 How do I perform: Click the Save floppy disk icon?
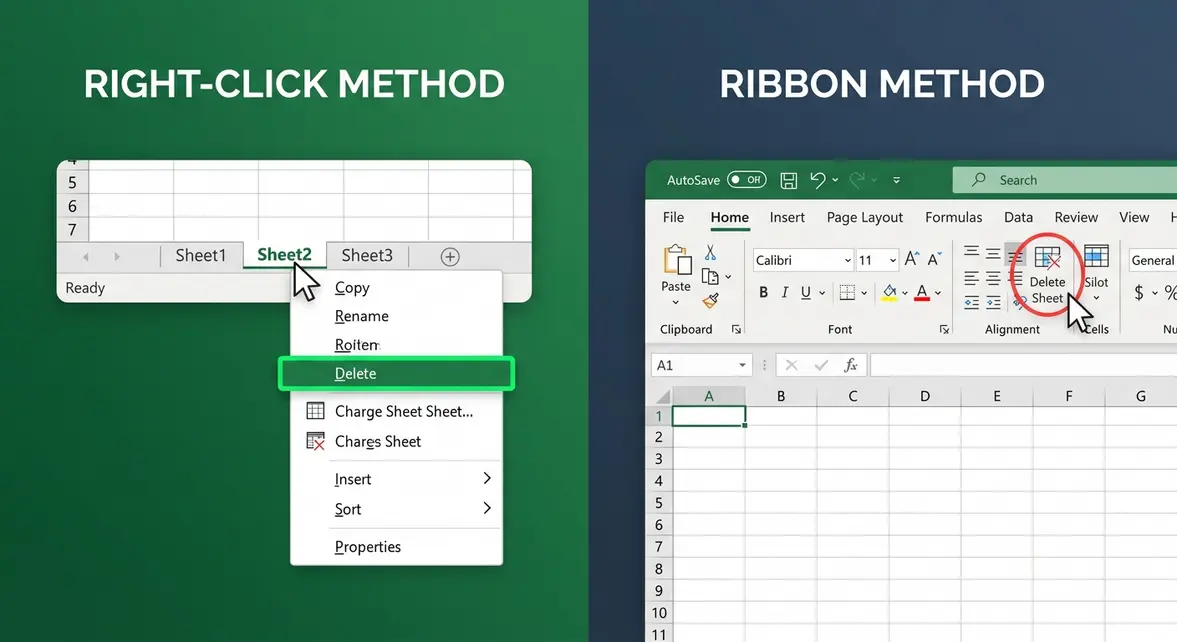[788, 180]
